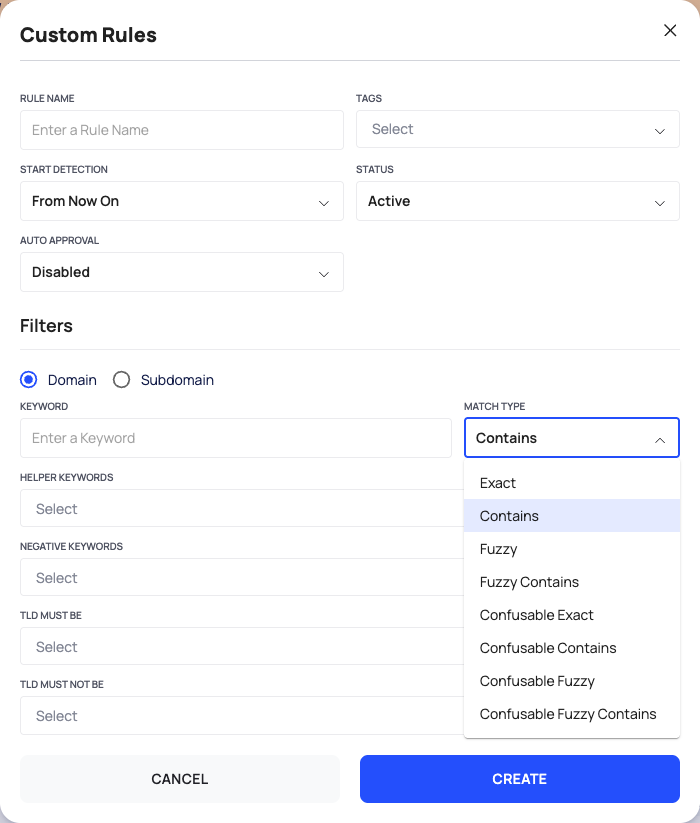
Task: Choose the Confusable Contains option
Action: (x=572, y=648)
